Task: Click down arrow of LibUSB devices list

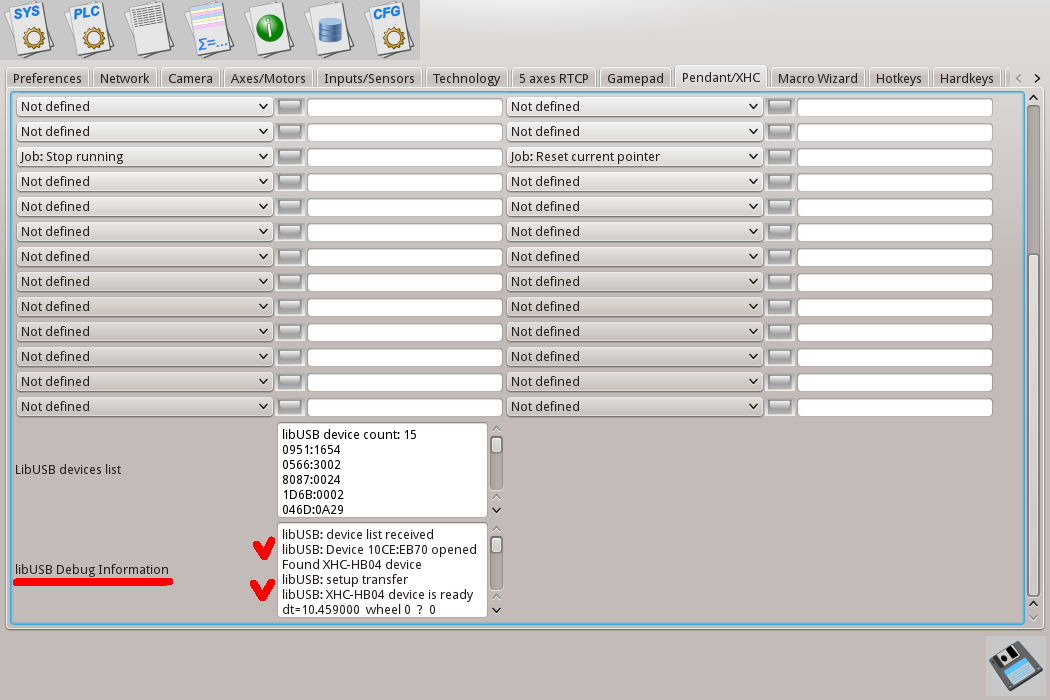Action: 496,510
